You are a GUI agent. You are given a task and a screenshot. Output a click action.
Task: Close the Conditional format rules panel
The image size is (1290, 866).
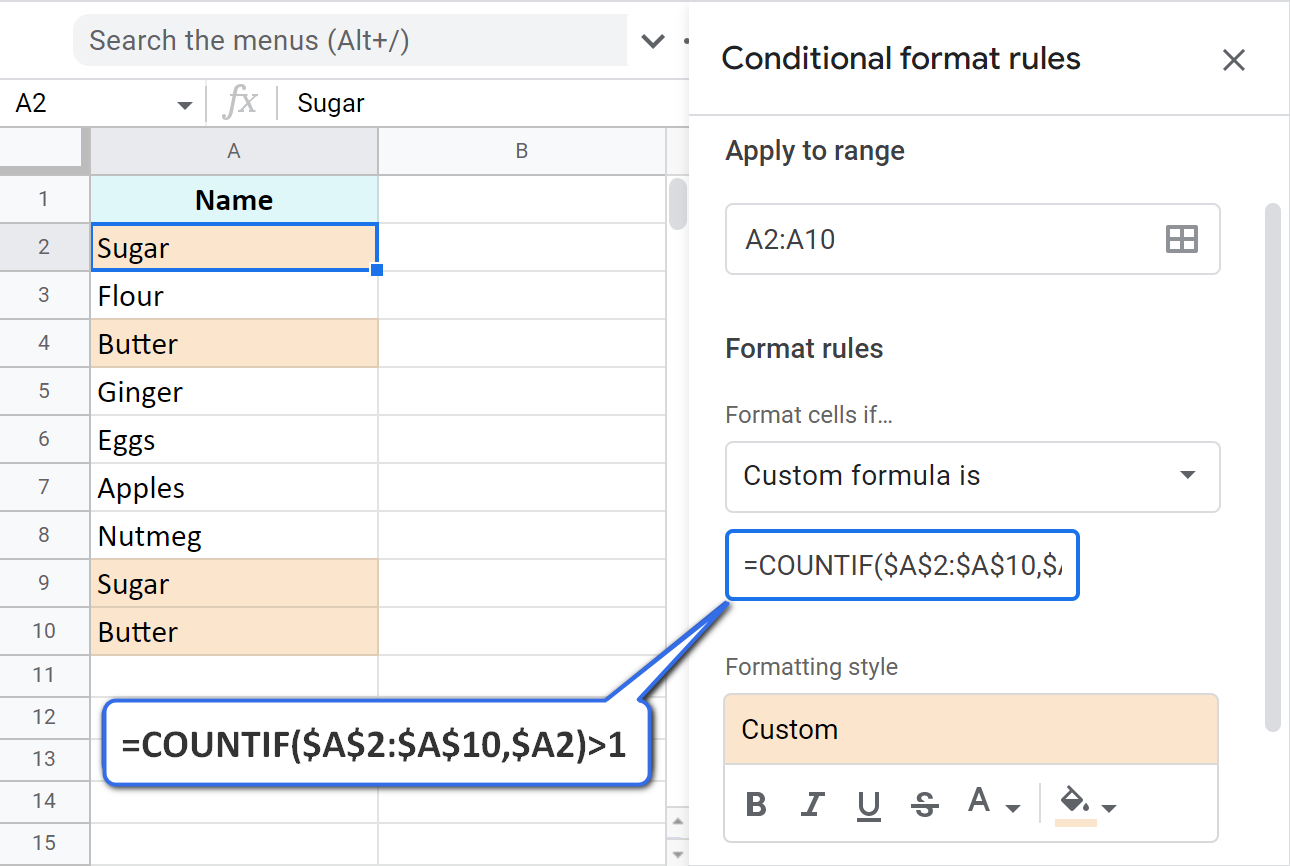(x=1234, y=60)
